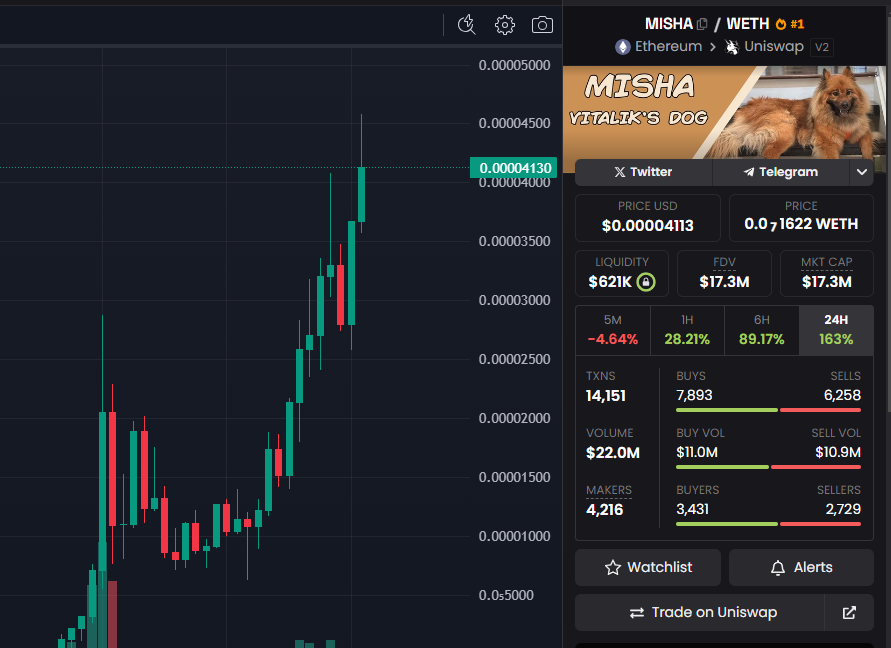Open the project's Twitter page
This screenshot has height=648, width=891.
coord(643,172)
